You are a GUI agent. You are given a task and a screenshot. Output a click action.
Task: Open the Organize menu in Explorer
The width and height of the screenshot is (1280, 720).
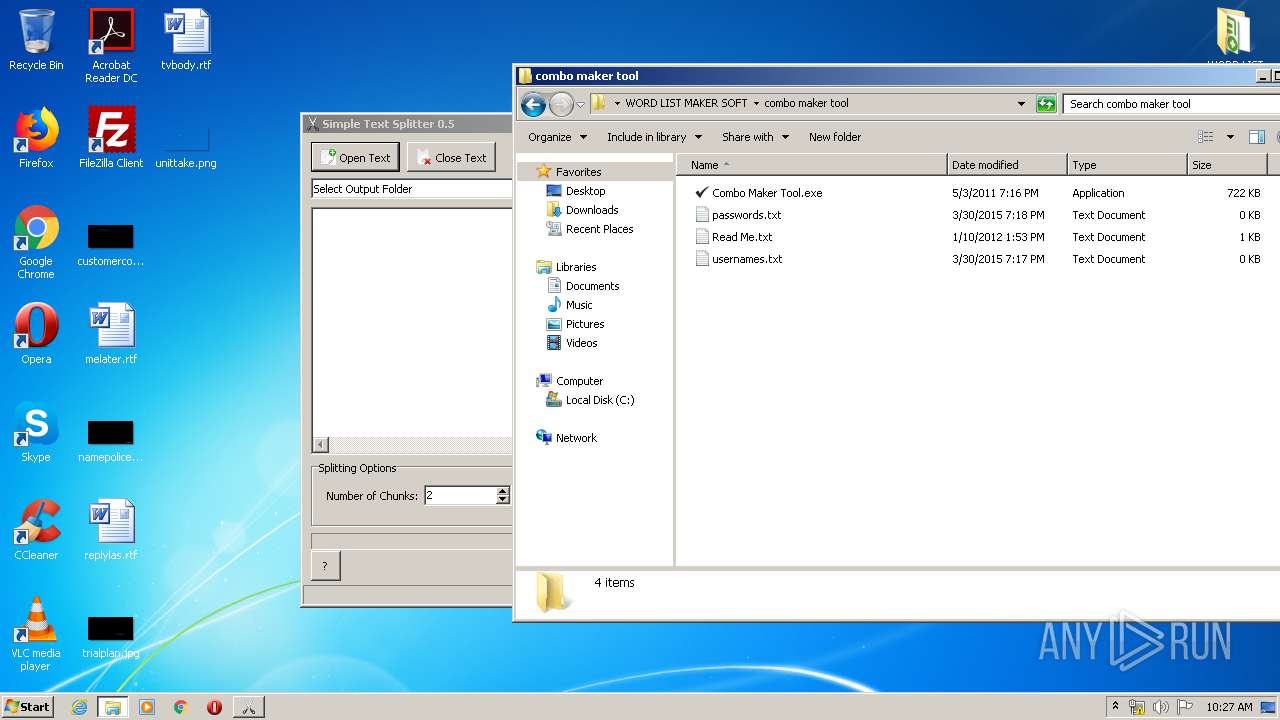coord(557,137)
